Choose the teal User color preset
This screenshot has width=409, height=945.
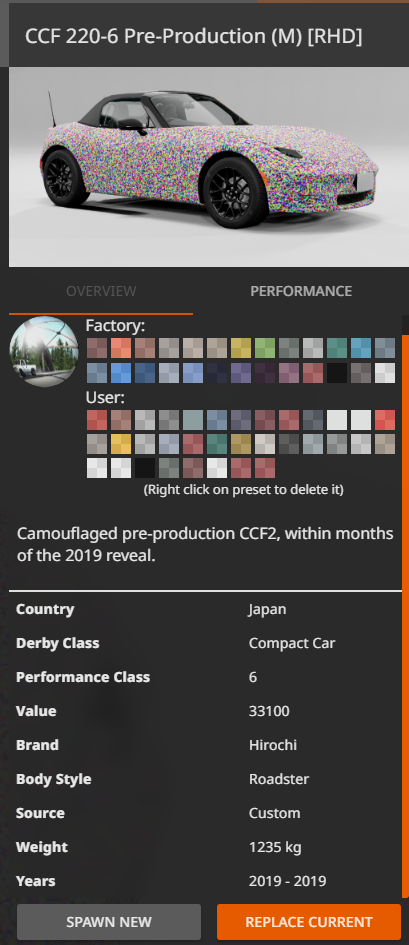pos(217,444)
